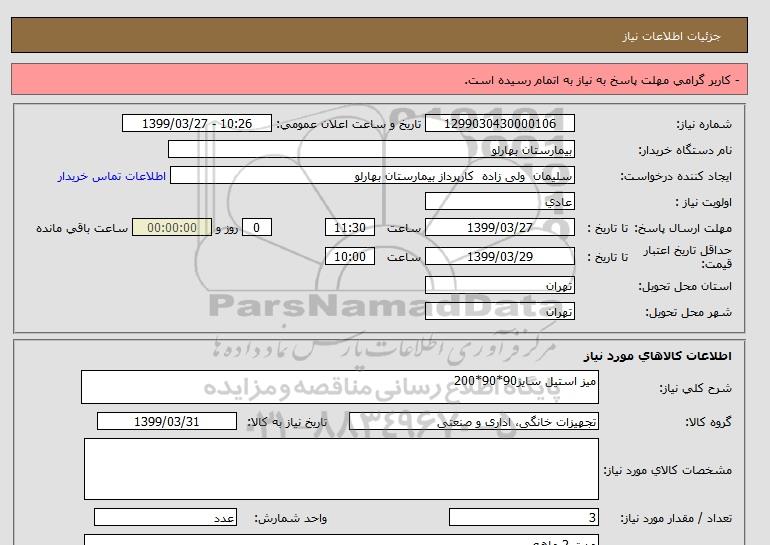Viewport: 770px width, 545px height.
Task: Click the goods group field تجهیزات خانگی
Action: (474, 421)
